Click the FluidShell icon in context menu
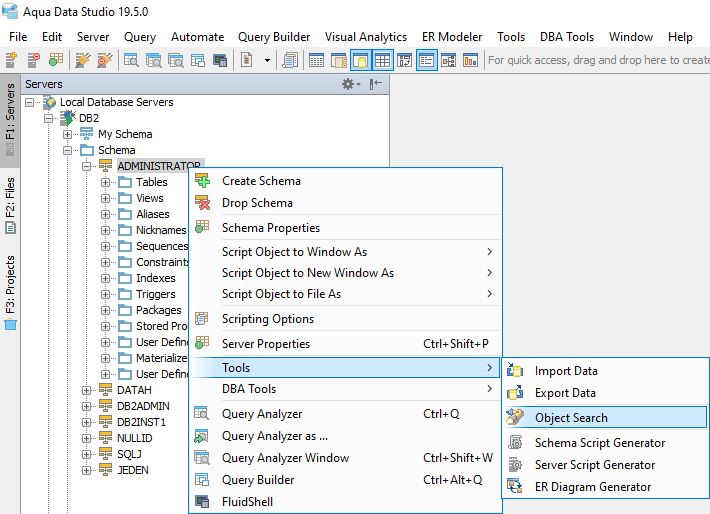710x514 pixels. pos(203,502)
